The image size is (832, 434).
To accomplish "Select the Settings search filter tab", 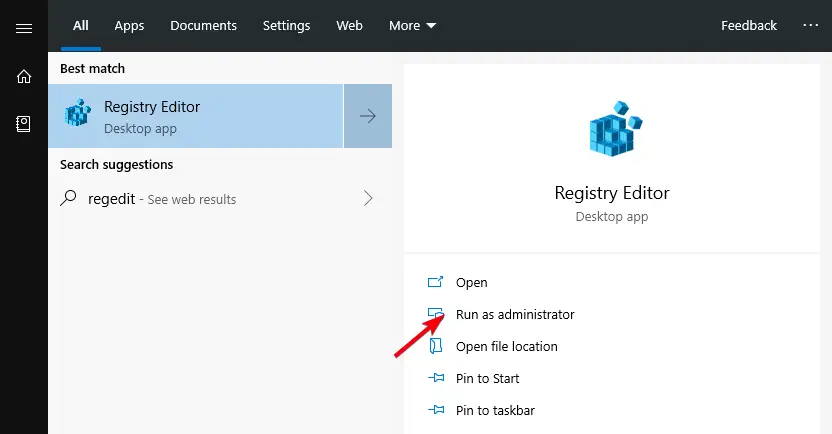I will [x=287, y=26].
